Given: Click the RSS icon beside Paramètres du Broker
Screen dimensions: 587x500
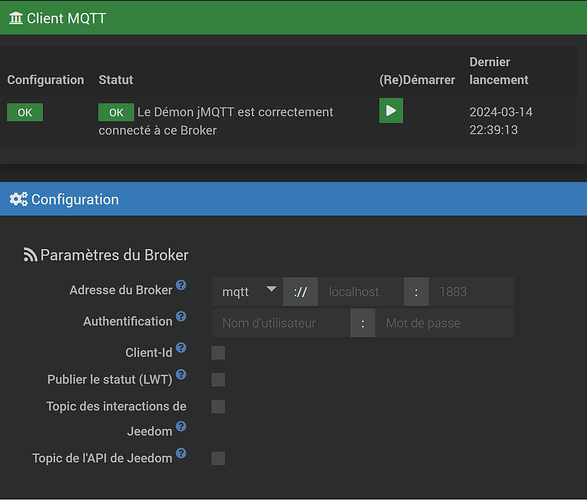Looking at the screenshot, I should pyautogui.click(x=30, y=255).
